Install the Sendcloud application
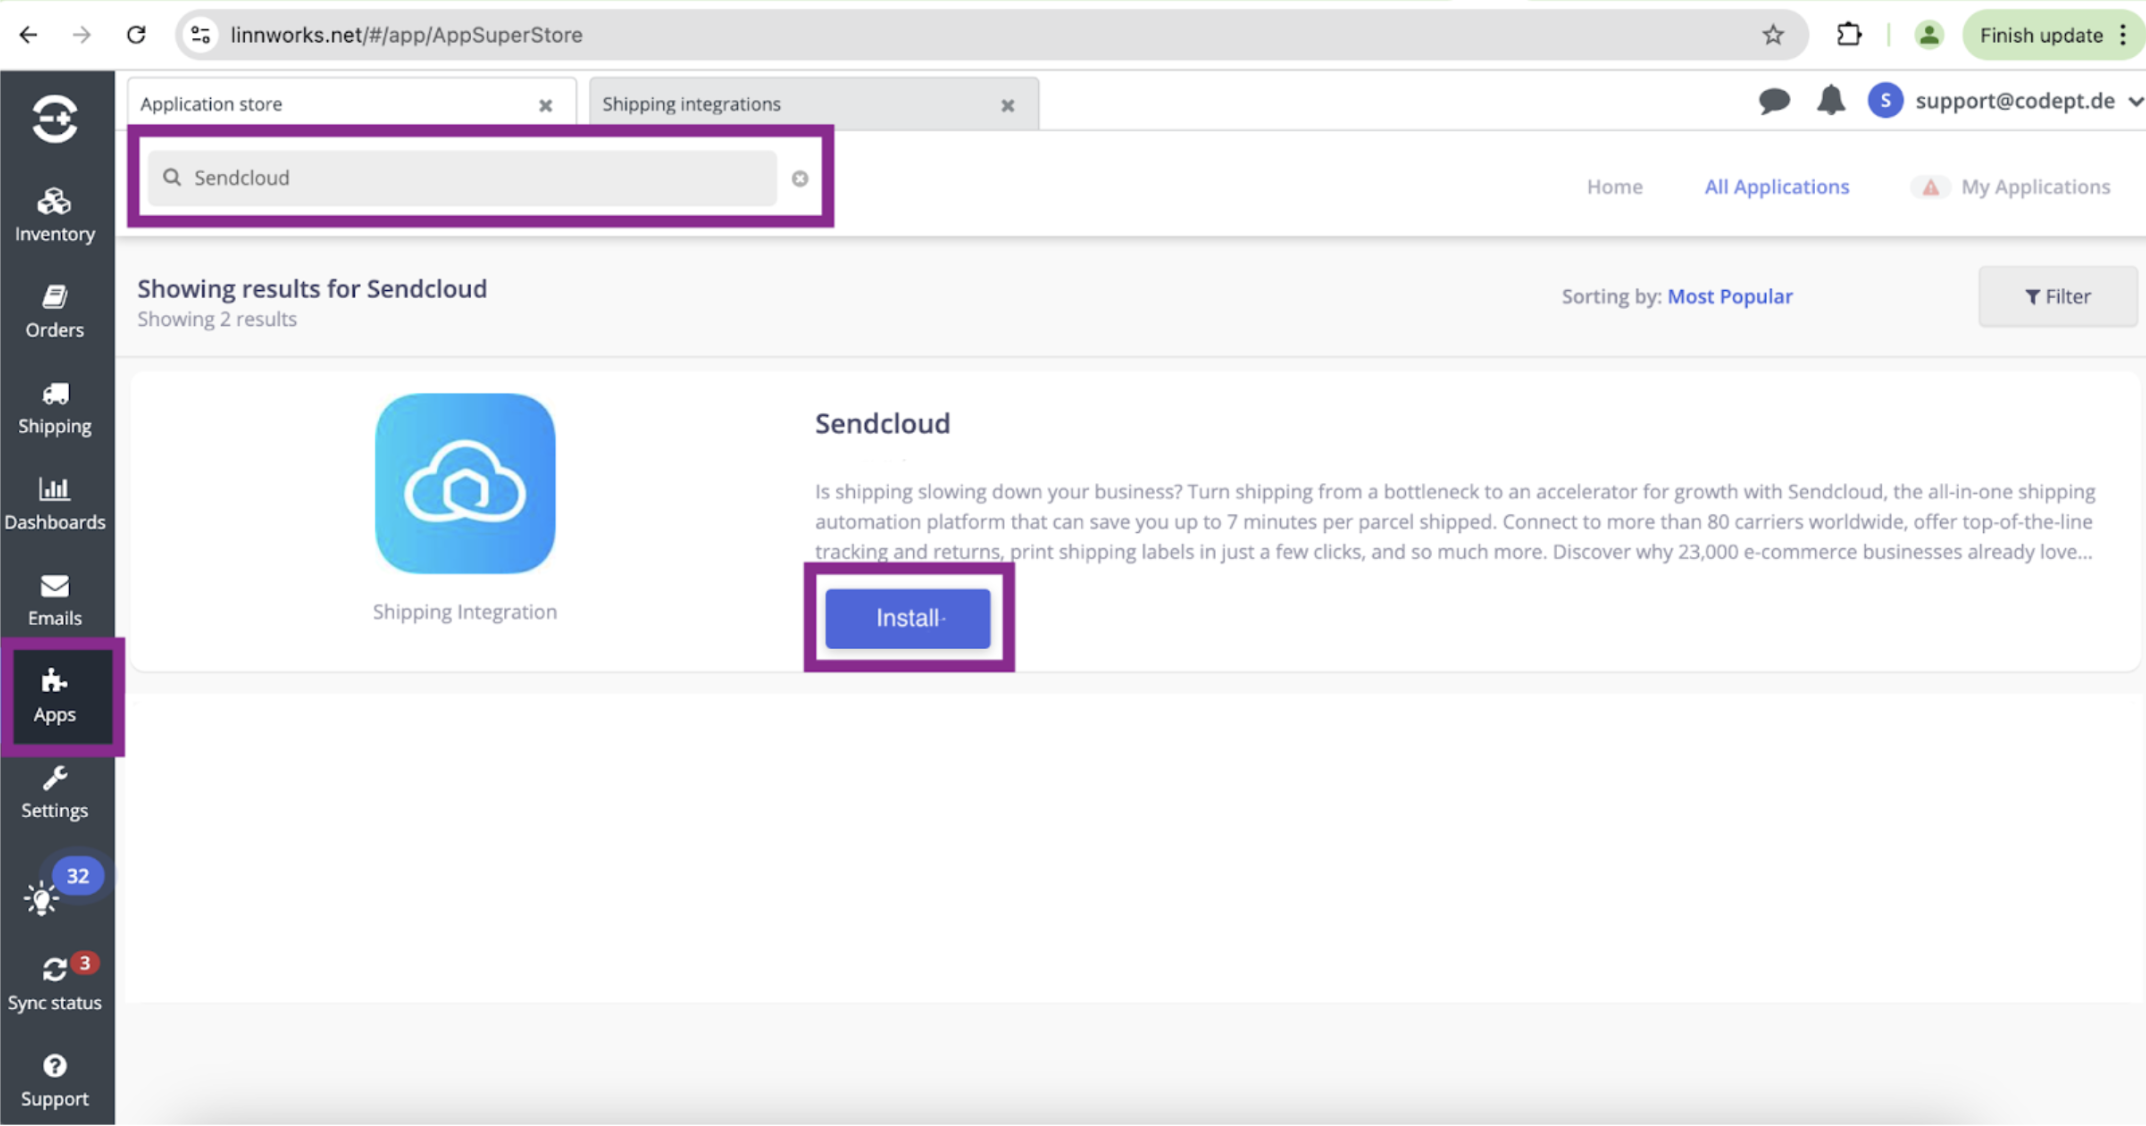 (x=908, y=618)
